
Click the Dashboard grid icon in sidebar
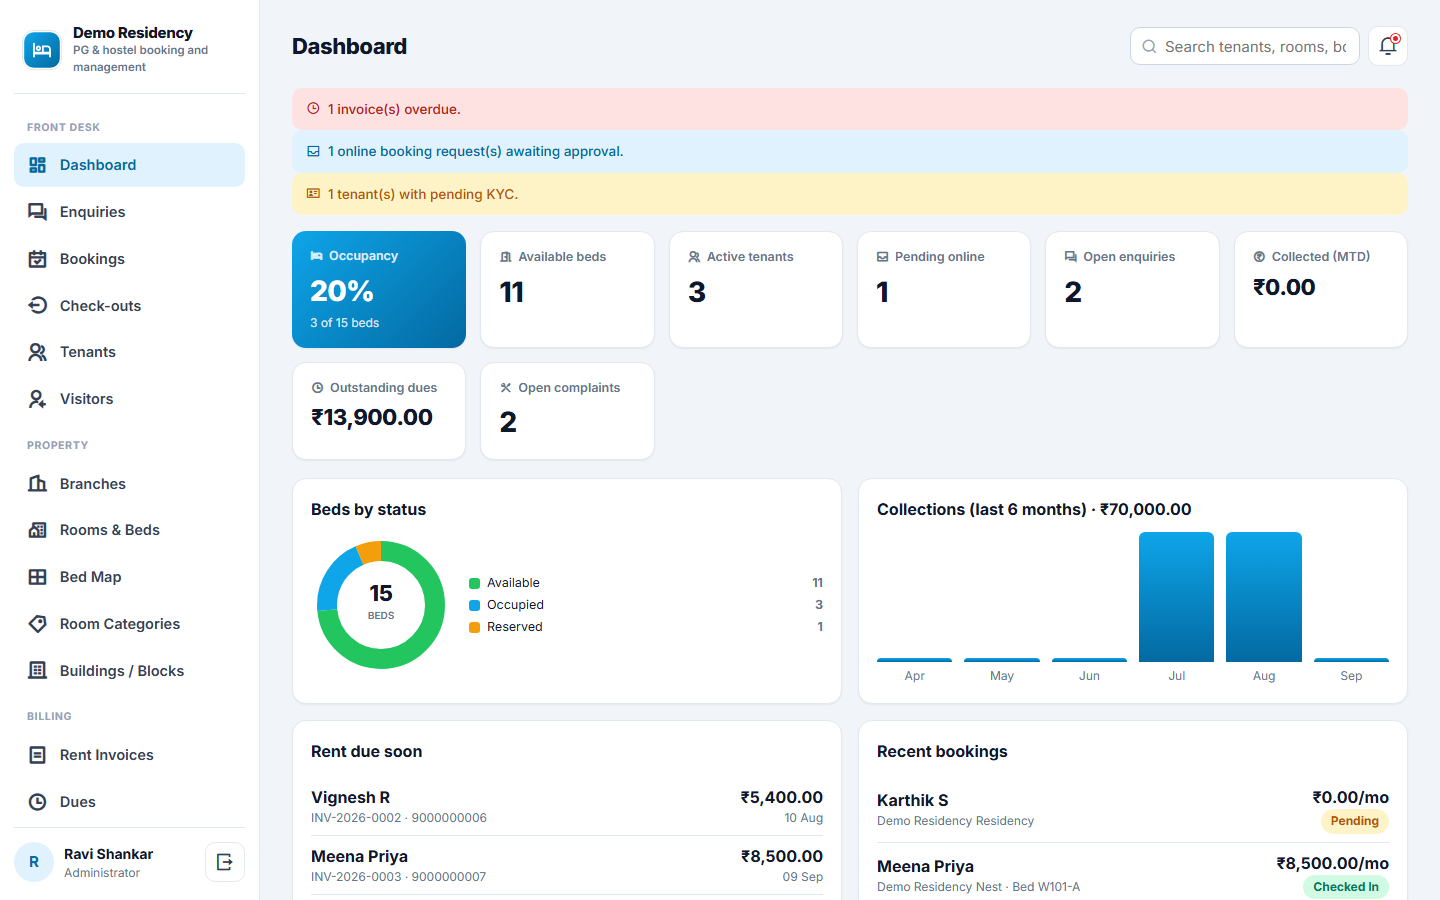[x=38, y=165]
